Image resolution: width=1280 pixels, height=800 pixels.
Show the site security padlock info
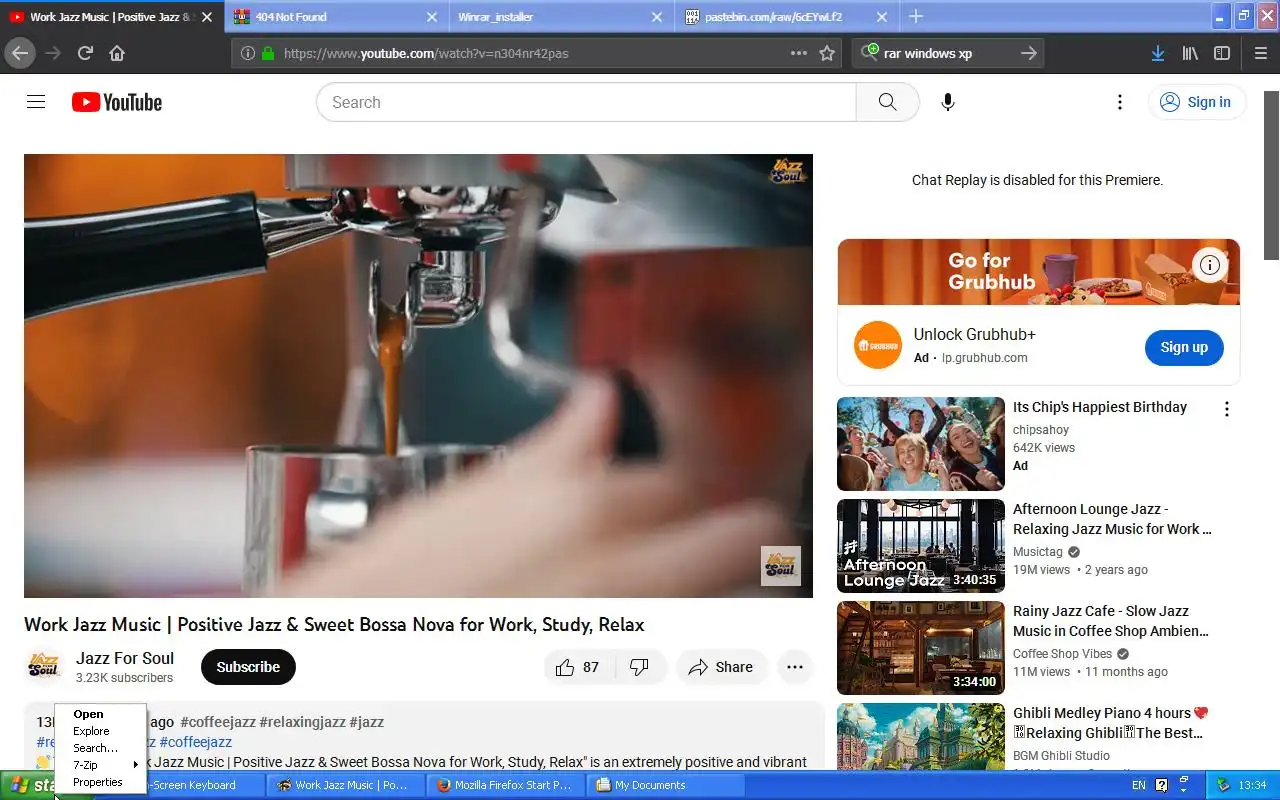(267, 53)
